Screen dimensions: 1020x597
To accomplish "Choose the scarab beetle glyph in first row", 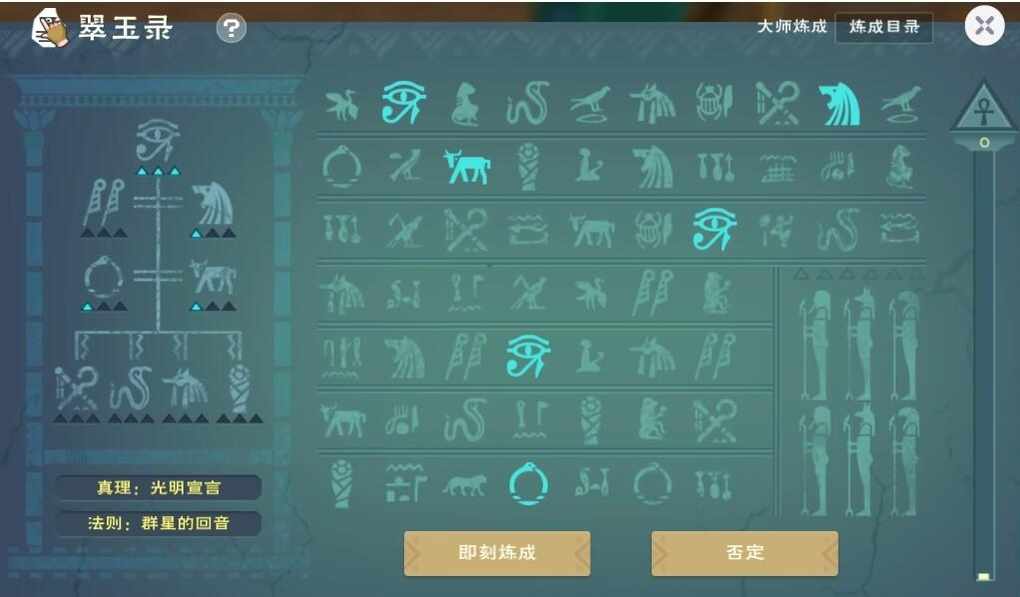I will pos(714,102).
